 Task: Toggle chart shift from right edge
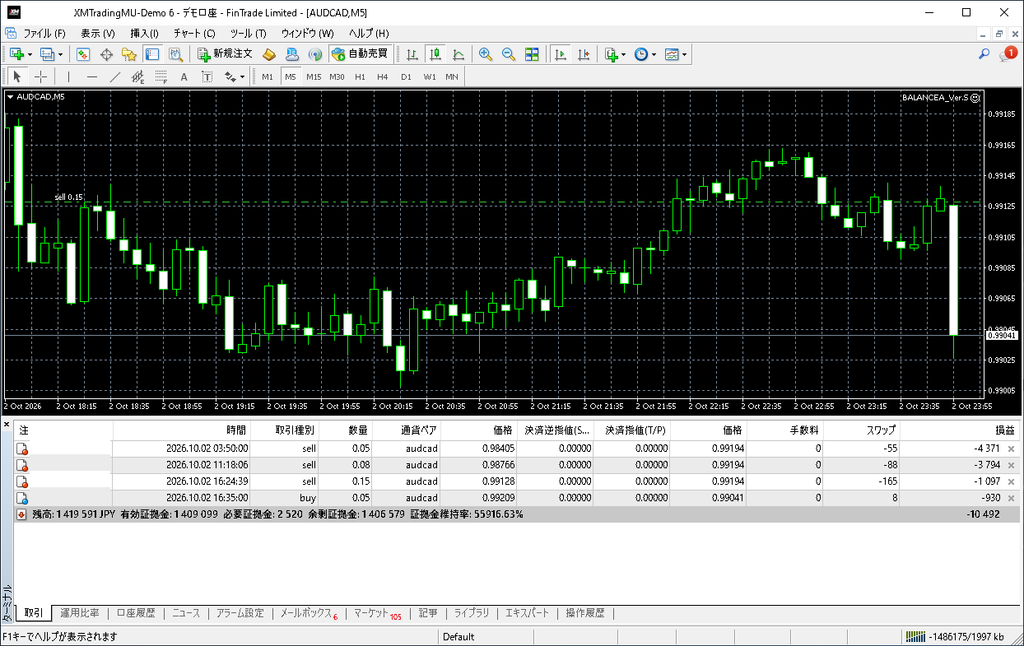[584, 54]
